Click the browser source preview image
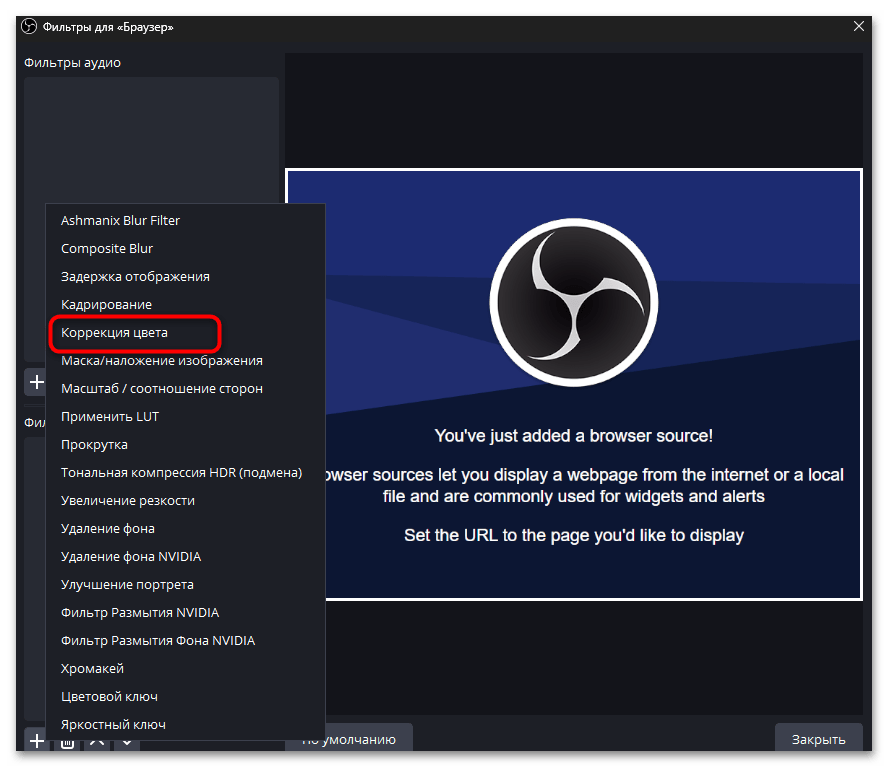The width and height of the screenshot is (888, 767). (574, 384)
